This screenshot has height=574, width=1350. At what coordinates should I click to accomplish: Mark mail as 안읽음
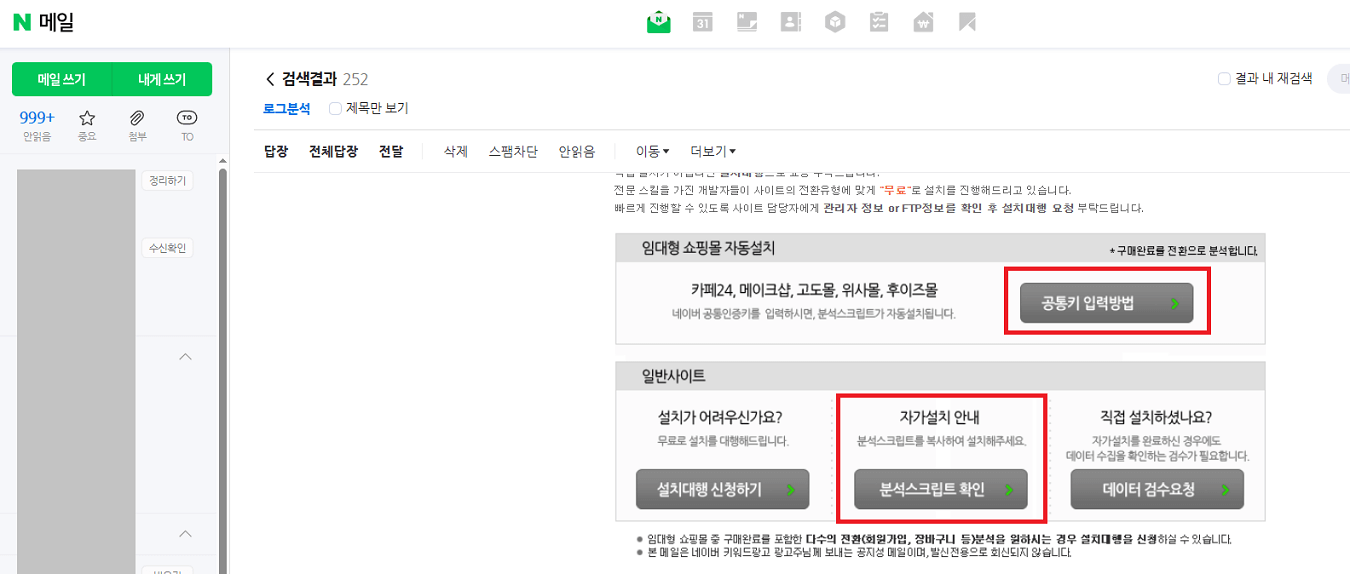point(577,152)
